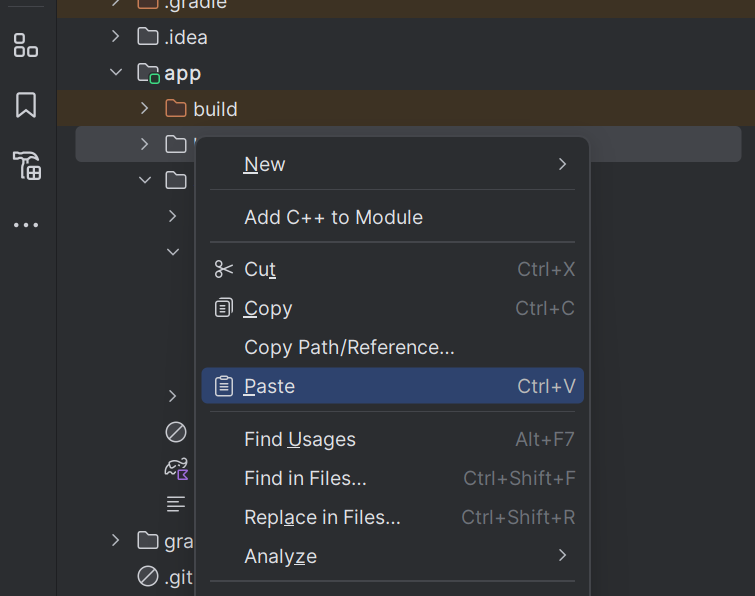Open the Structure tool window in sidebar

click(26, 45)
